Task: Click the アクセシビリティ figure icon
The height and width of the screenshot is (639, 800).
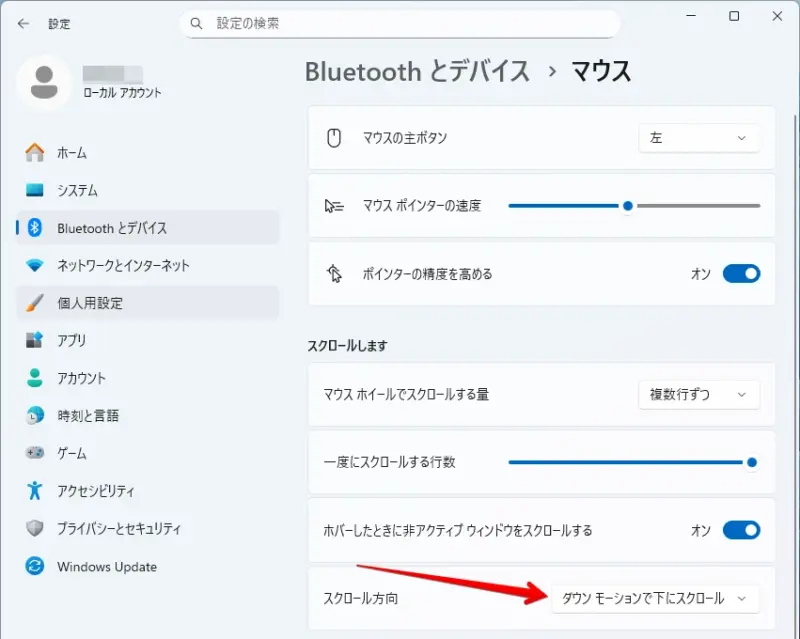Action: pos(35,490)
